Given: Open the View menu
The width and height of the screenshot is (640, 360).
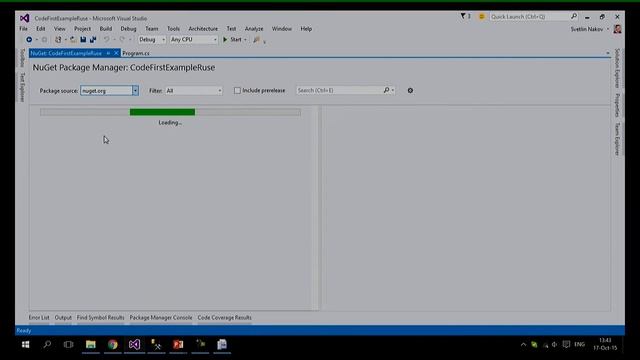Looking at the screenshot, I should click(60, 29).
